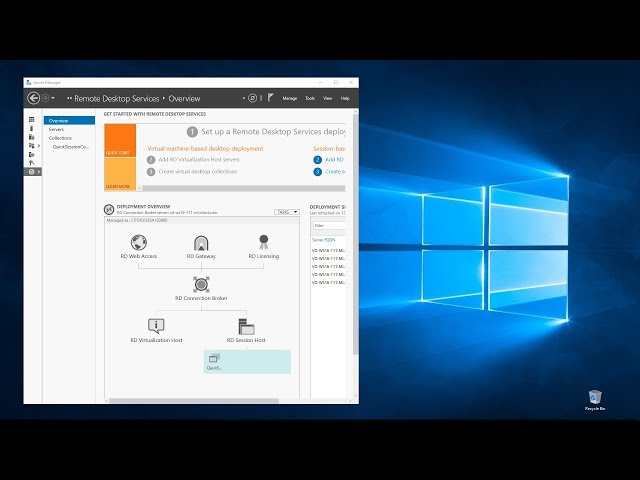Image resolution: width=640 pixels, height=480 pixels.
Task: Open the Manage menu
Action: pyautogui.click(x=290, y=98)
